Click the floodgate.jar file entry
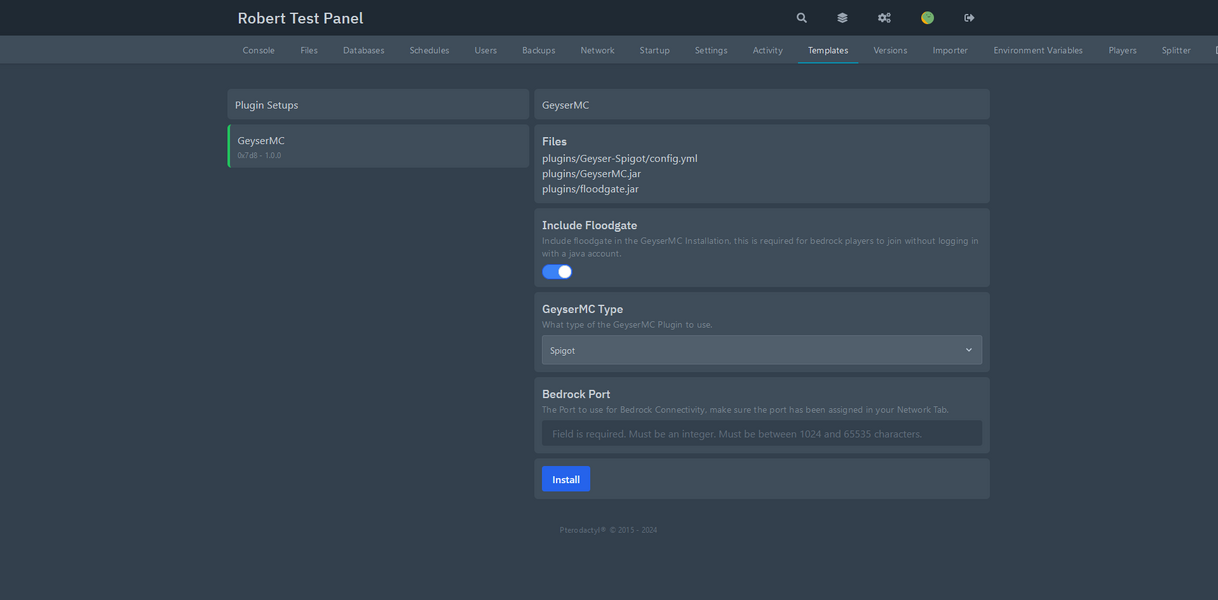The width and height of the screenshot is (1218, 600). 590,188
